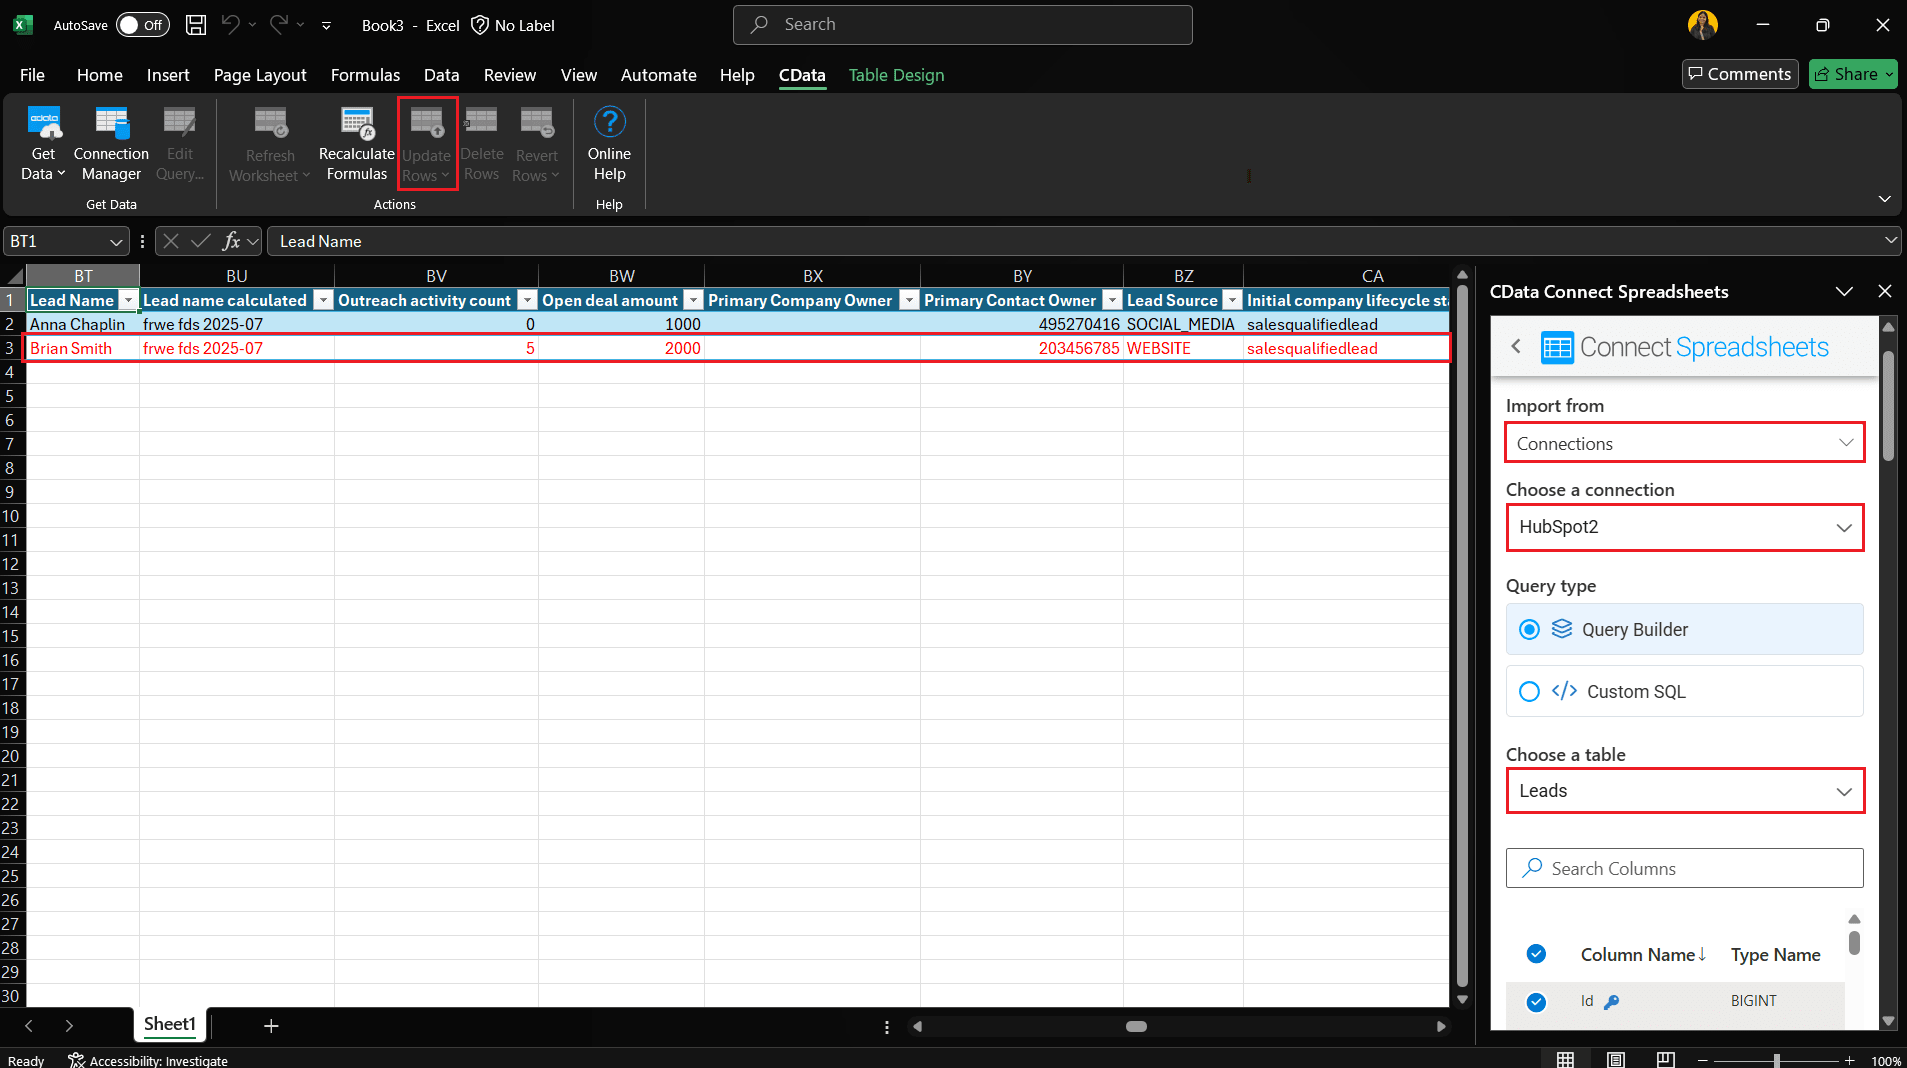Switch to the Table Design tab
This screenshot has height=1068, width=1907.
coord(896,75)
